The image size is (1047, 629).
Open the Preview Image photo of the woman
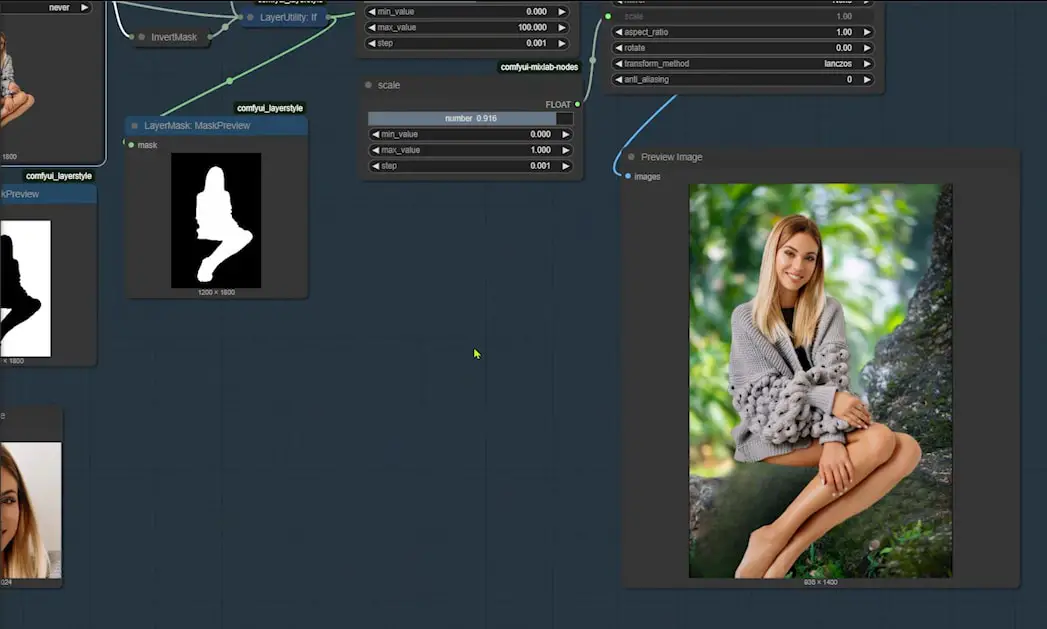click(x=821, y=381)
